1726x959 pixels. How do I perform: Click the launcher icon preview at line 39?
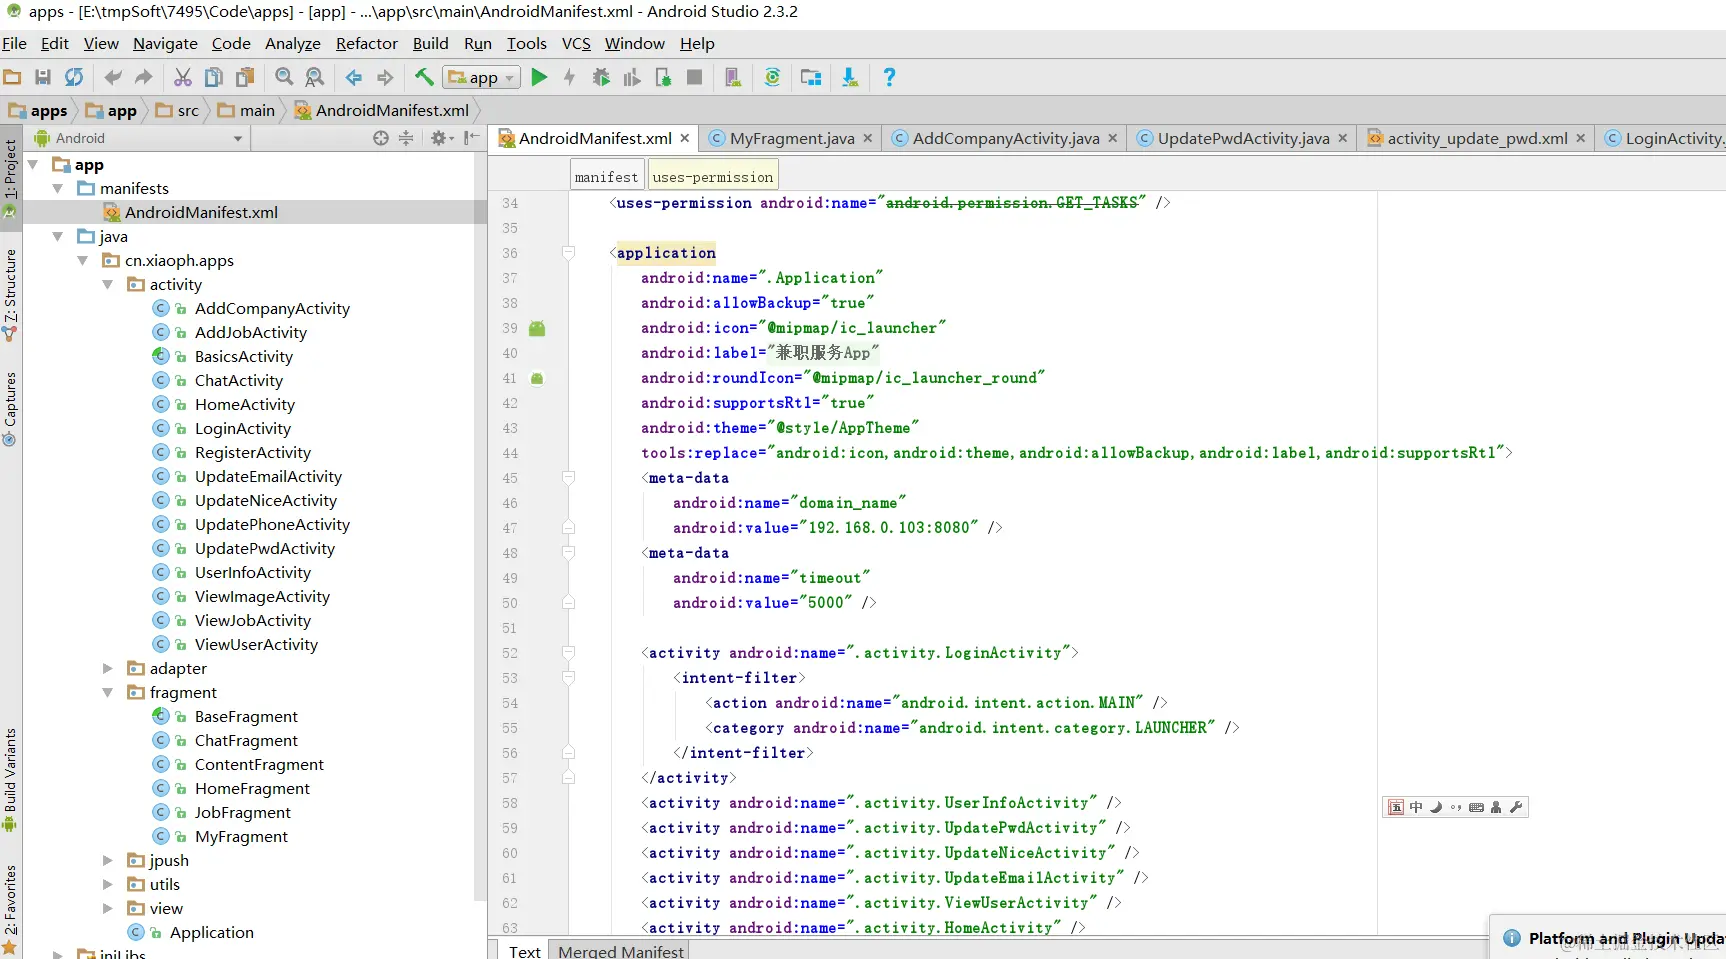pos(537,328)
